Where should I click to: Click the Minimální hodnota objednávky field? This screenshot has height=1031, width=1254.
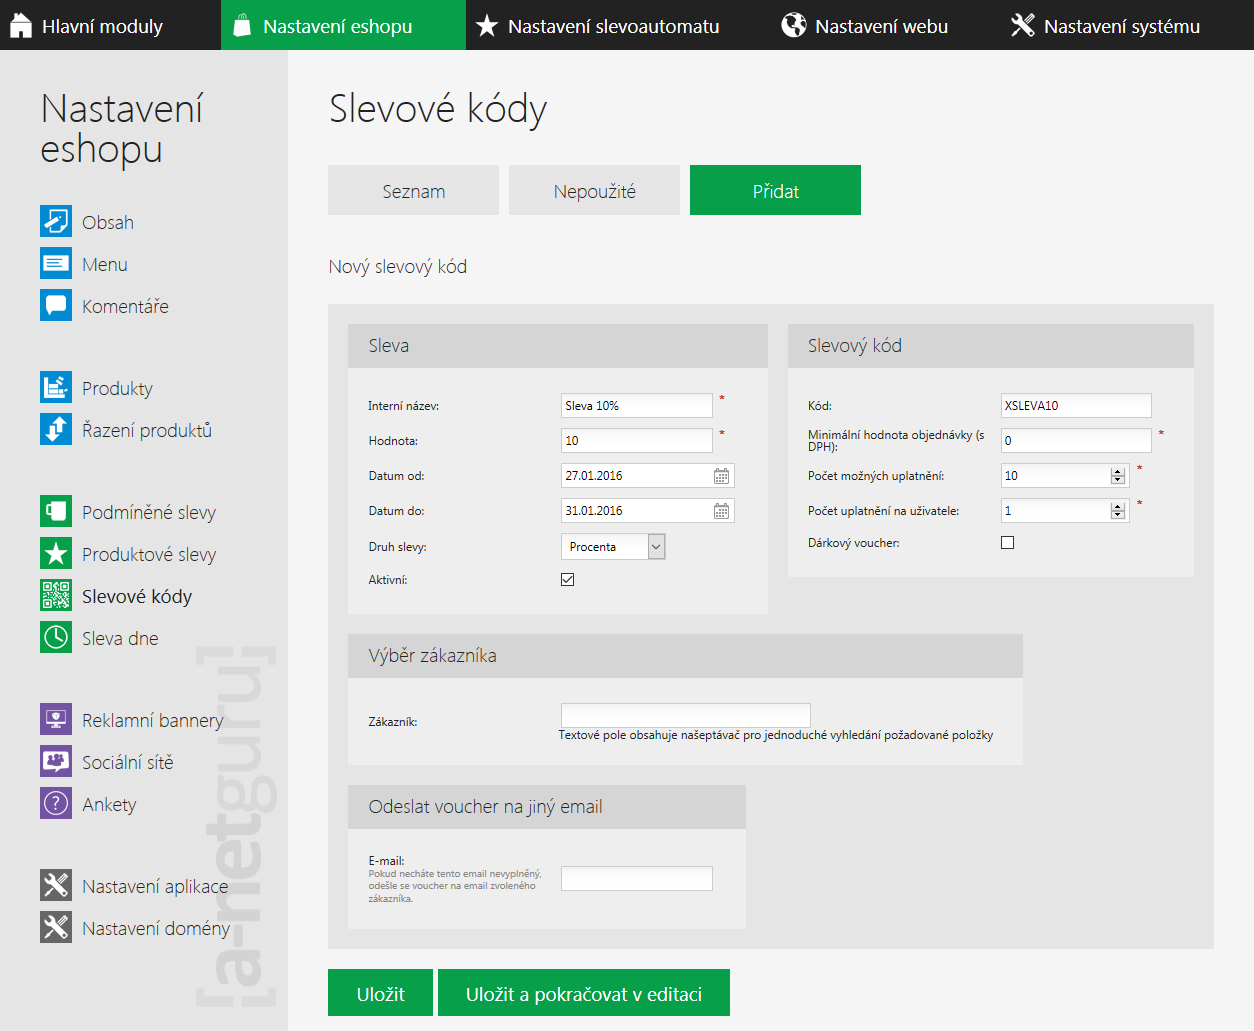[1076, 440]
